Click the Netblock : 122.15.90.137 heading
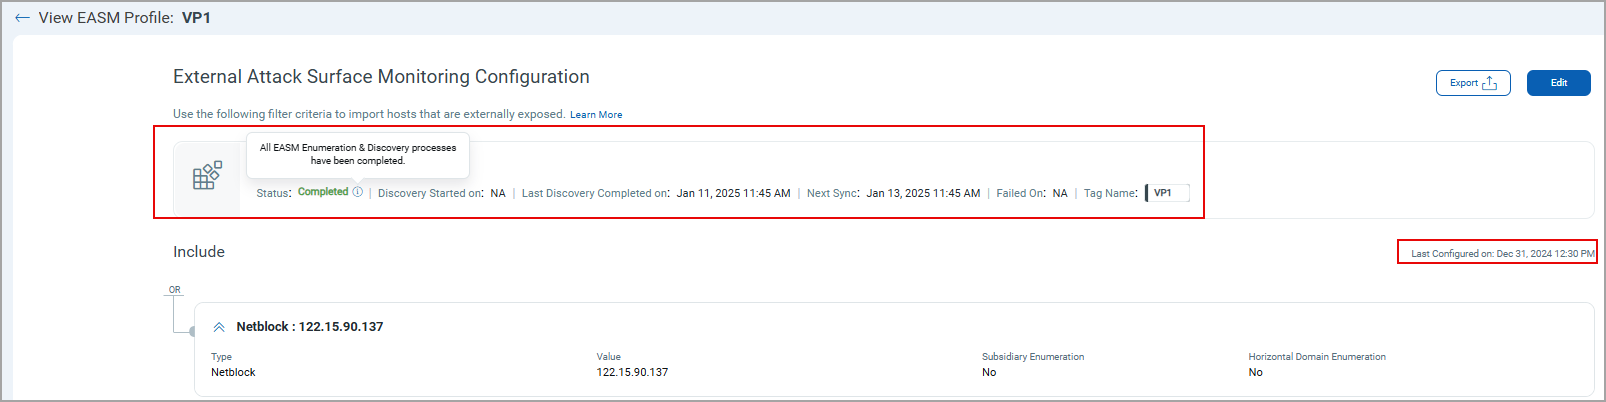 click(x=310, y=327)
